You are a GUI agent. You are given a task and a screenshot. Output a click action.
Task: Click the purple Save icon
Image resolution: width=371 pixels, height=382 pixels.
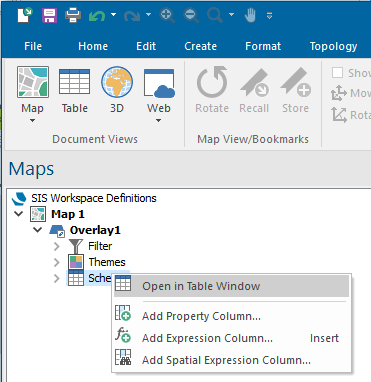click(49, 15)
